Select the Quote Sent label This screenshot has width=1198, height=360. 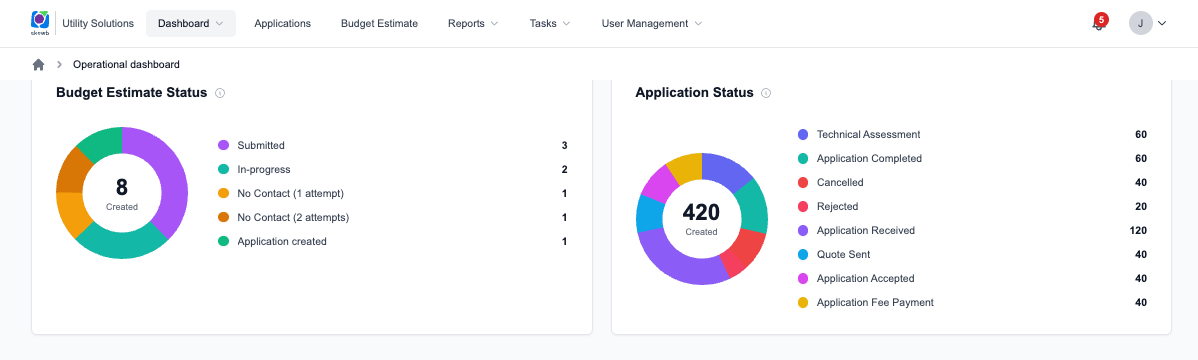tap(843, 255)
